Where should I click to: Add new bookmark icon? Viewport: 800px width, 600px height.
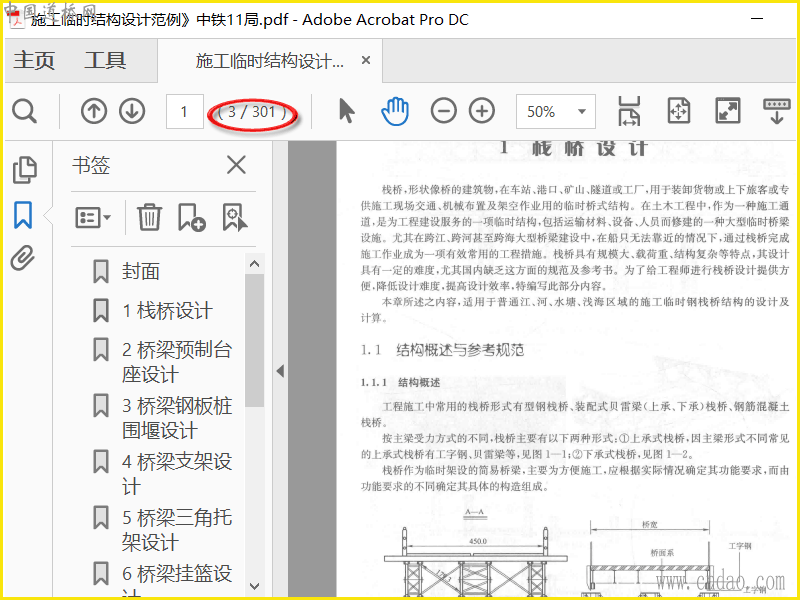coord(191,217)
